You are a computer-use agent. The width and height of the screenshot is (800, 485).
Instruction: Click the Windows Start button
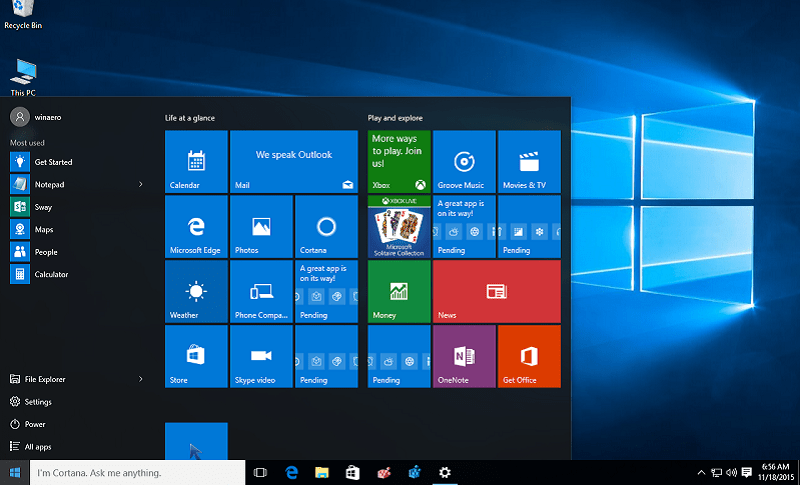15,473
